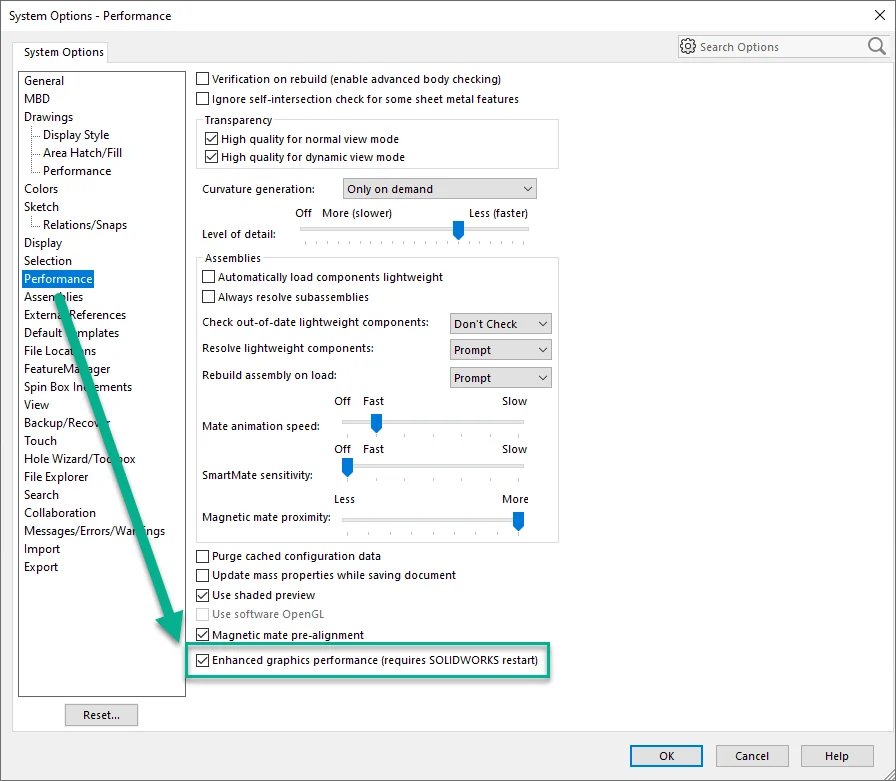Open Backup/Recover category
Screen dimensions: 896x781
[67, 423]
